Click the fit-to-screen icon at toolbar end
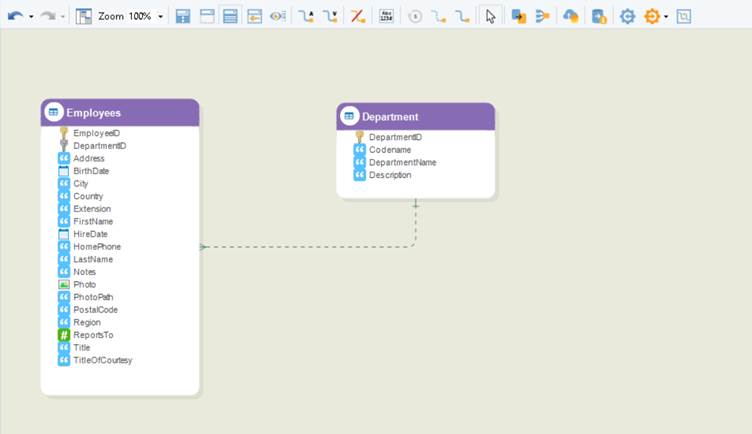The image size is (752, 434). pos(684,16)
